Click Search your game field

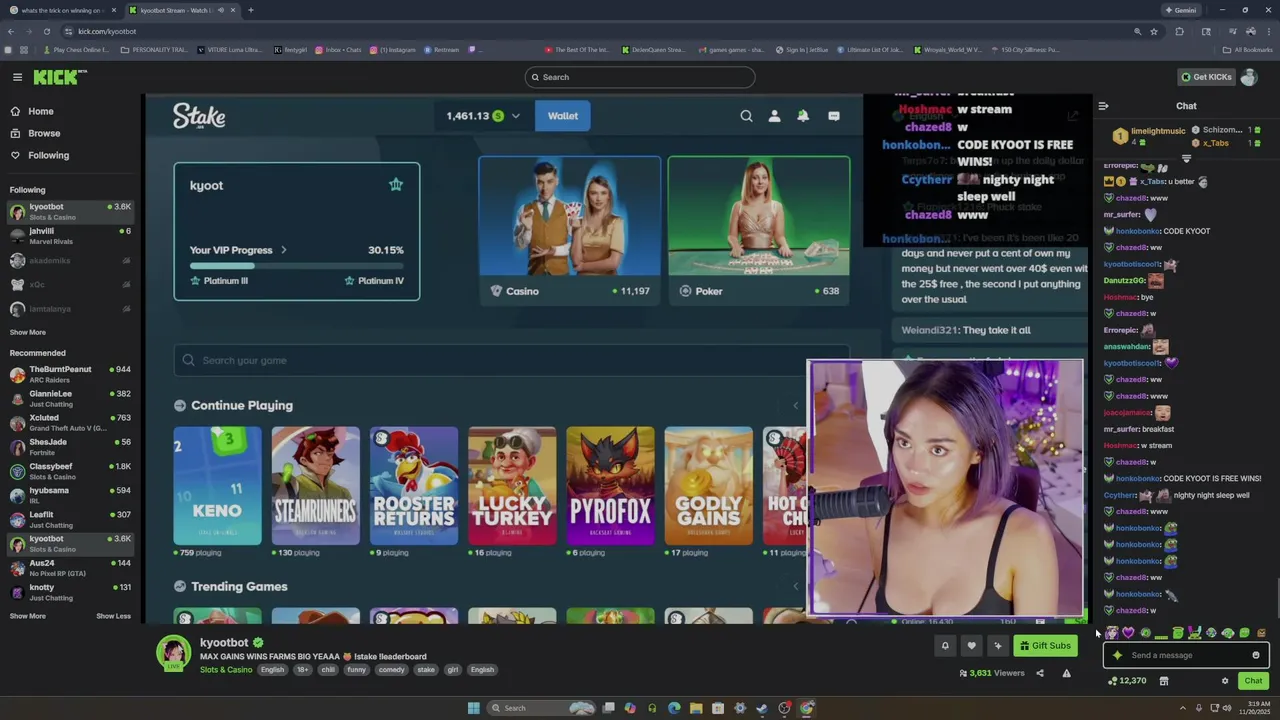(x=511, y=360)
